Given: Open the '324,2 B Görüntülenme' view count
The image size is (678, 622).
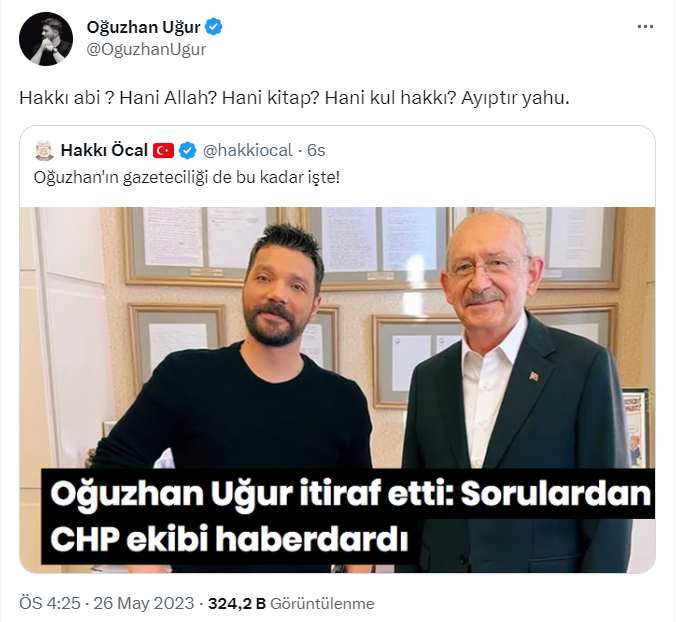Looking at the screenshot, I should point(291,603).
